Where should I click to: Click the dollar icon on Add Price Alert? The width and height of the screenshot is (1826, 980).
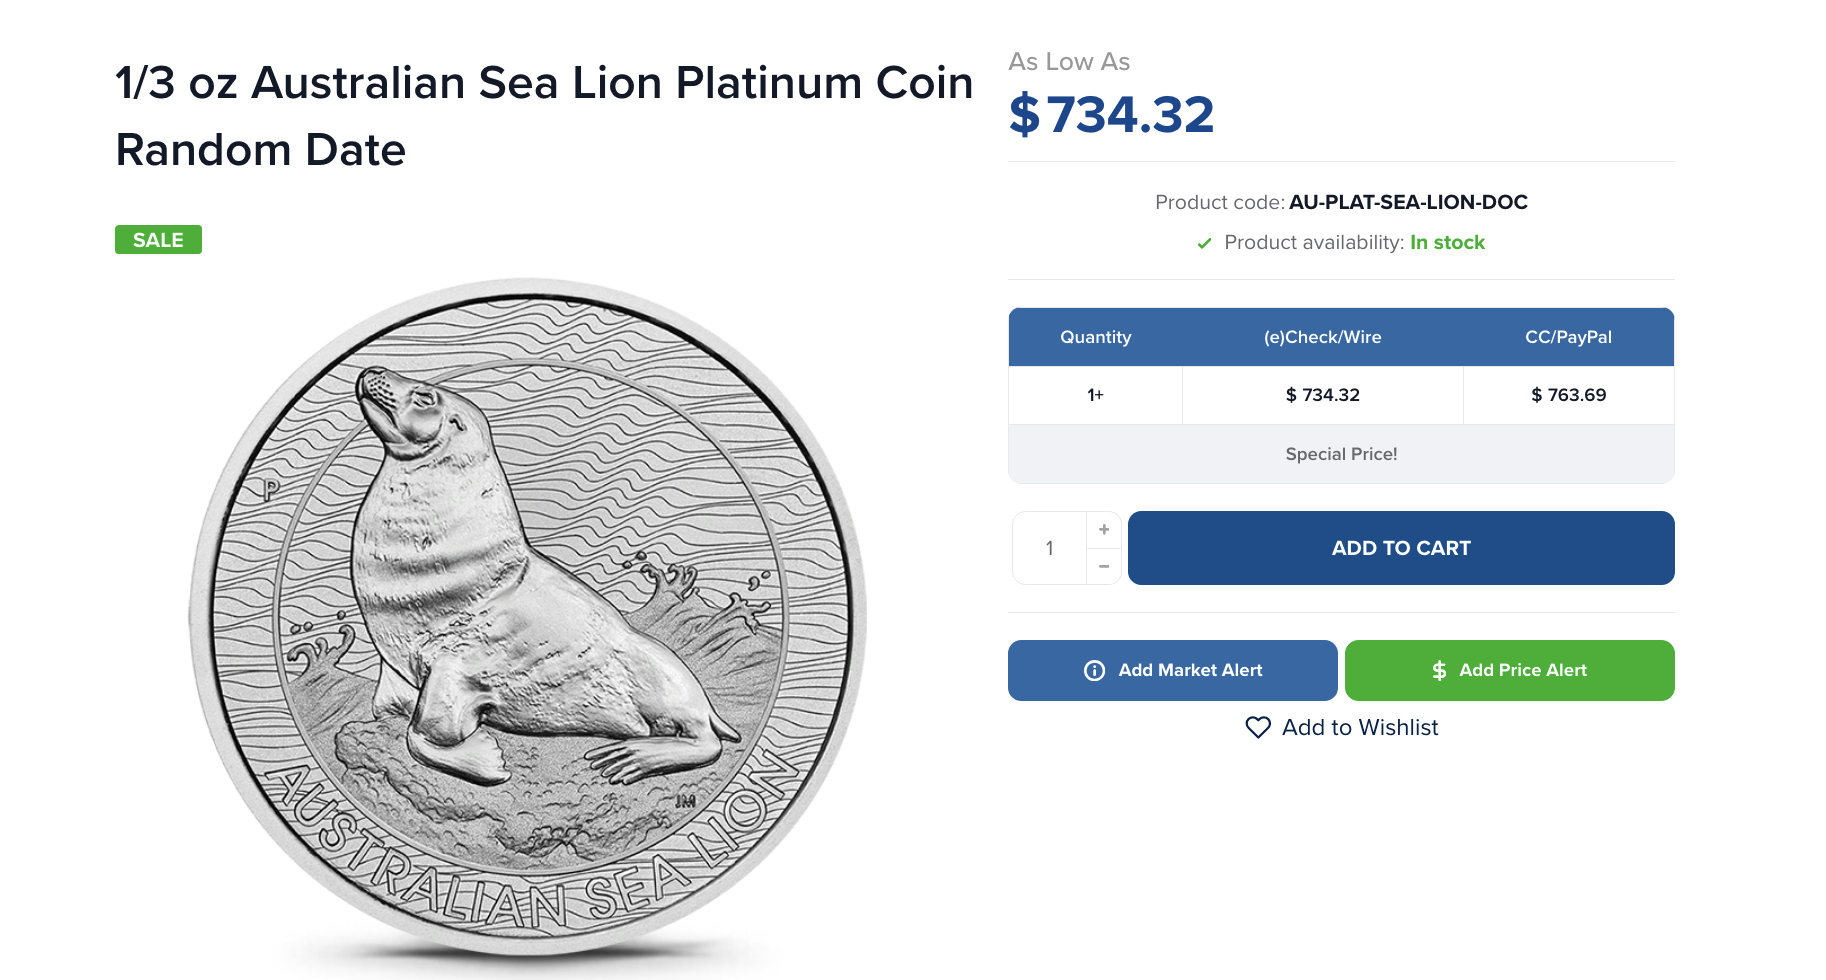[1439, 670]
